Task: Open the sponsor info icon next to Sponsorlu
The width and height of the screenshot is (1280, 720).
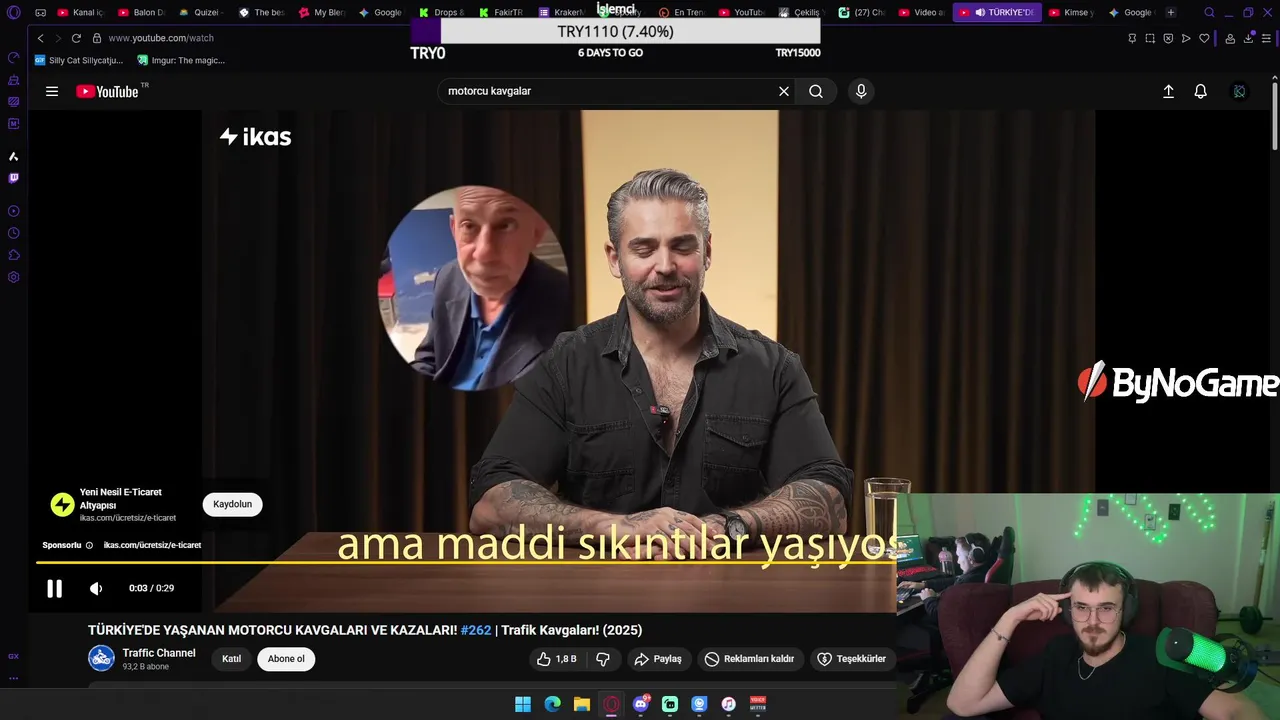Action: pyautogui.click(x=89, y=545)
